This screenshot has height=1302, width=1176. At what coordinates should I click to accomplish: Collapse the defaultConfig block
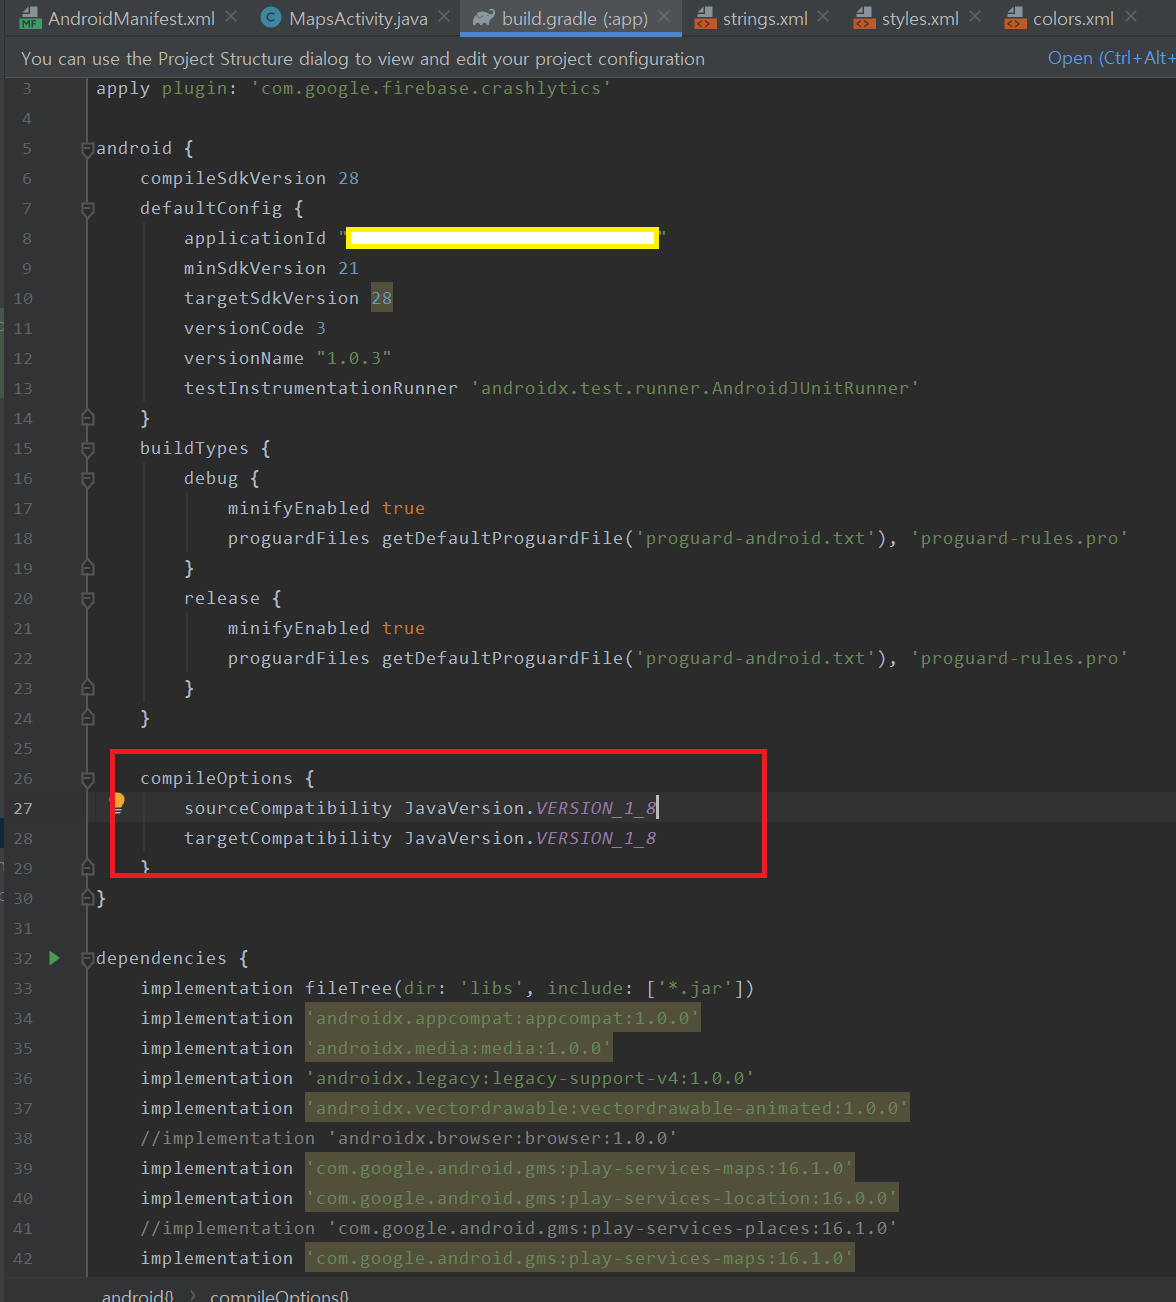point(87,209)
